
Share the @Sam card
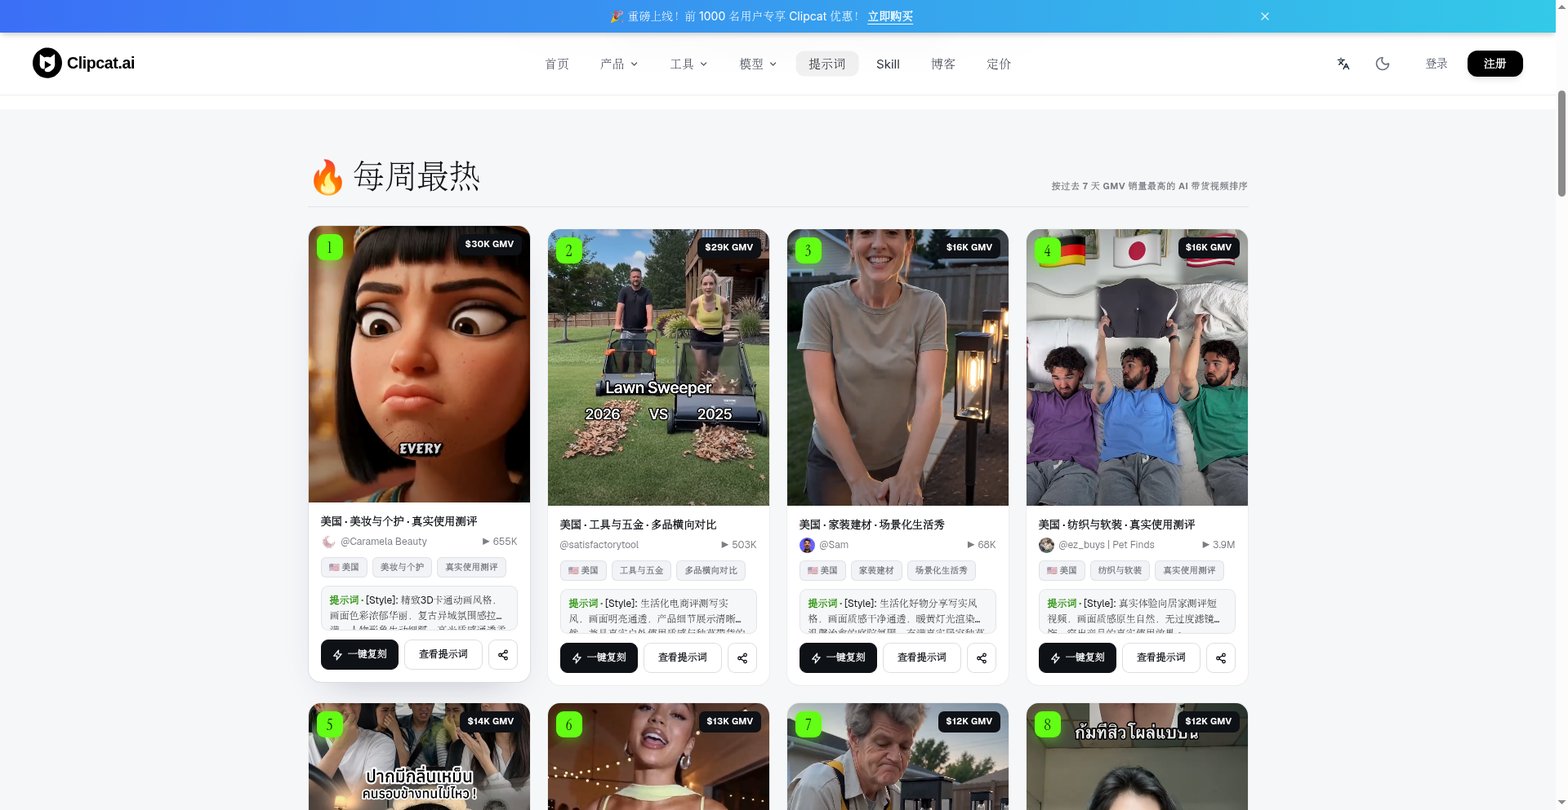(x=982, y=658)
